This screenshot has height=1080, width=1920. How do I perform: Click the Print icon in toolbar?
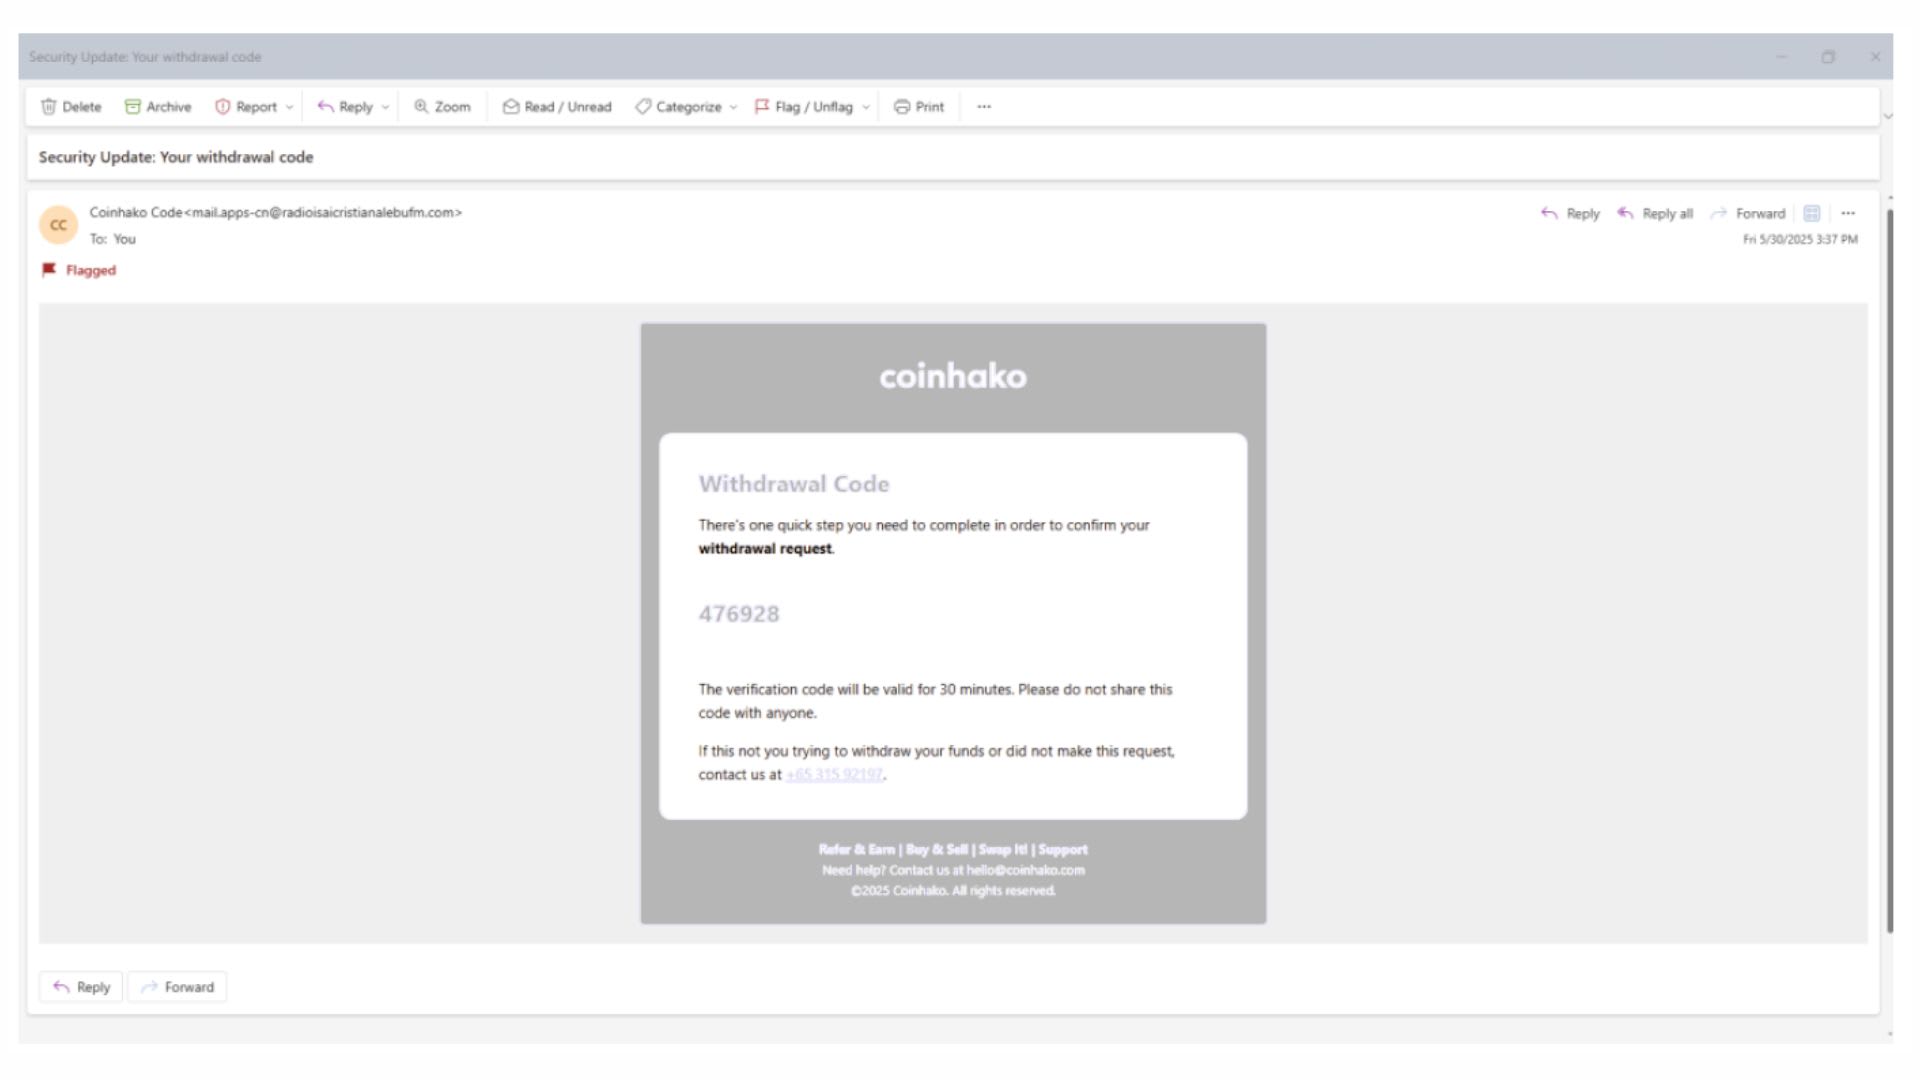coord(902,107)
